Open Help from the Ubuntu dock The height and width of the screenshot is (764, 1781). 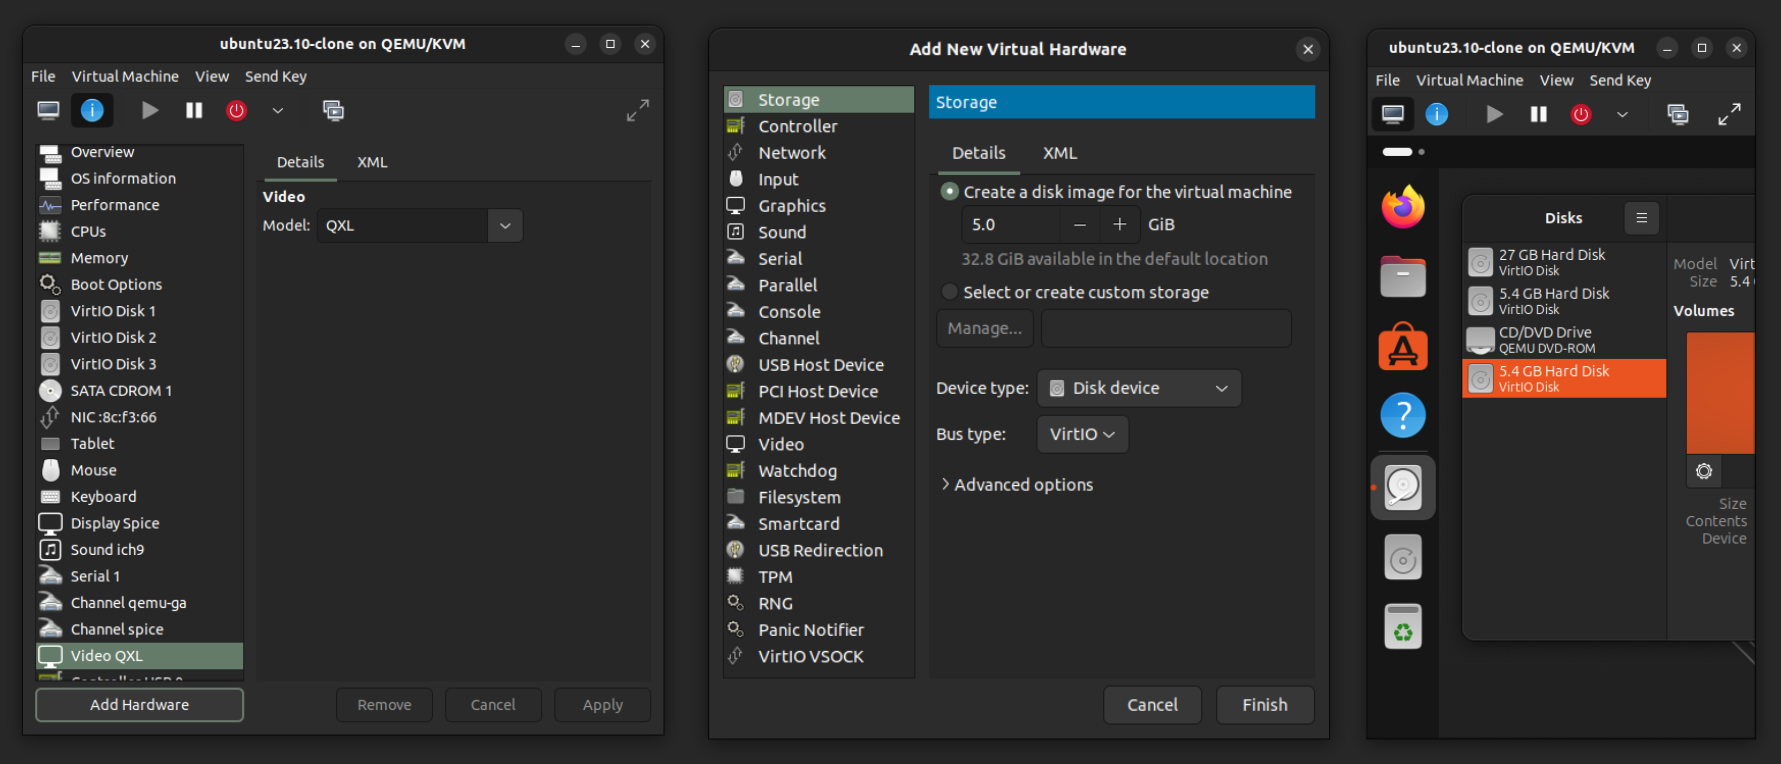(1403, 415)
